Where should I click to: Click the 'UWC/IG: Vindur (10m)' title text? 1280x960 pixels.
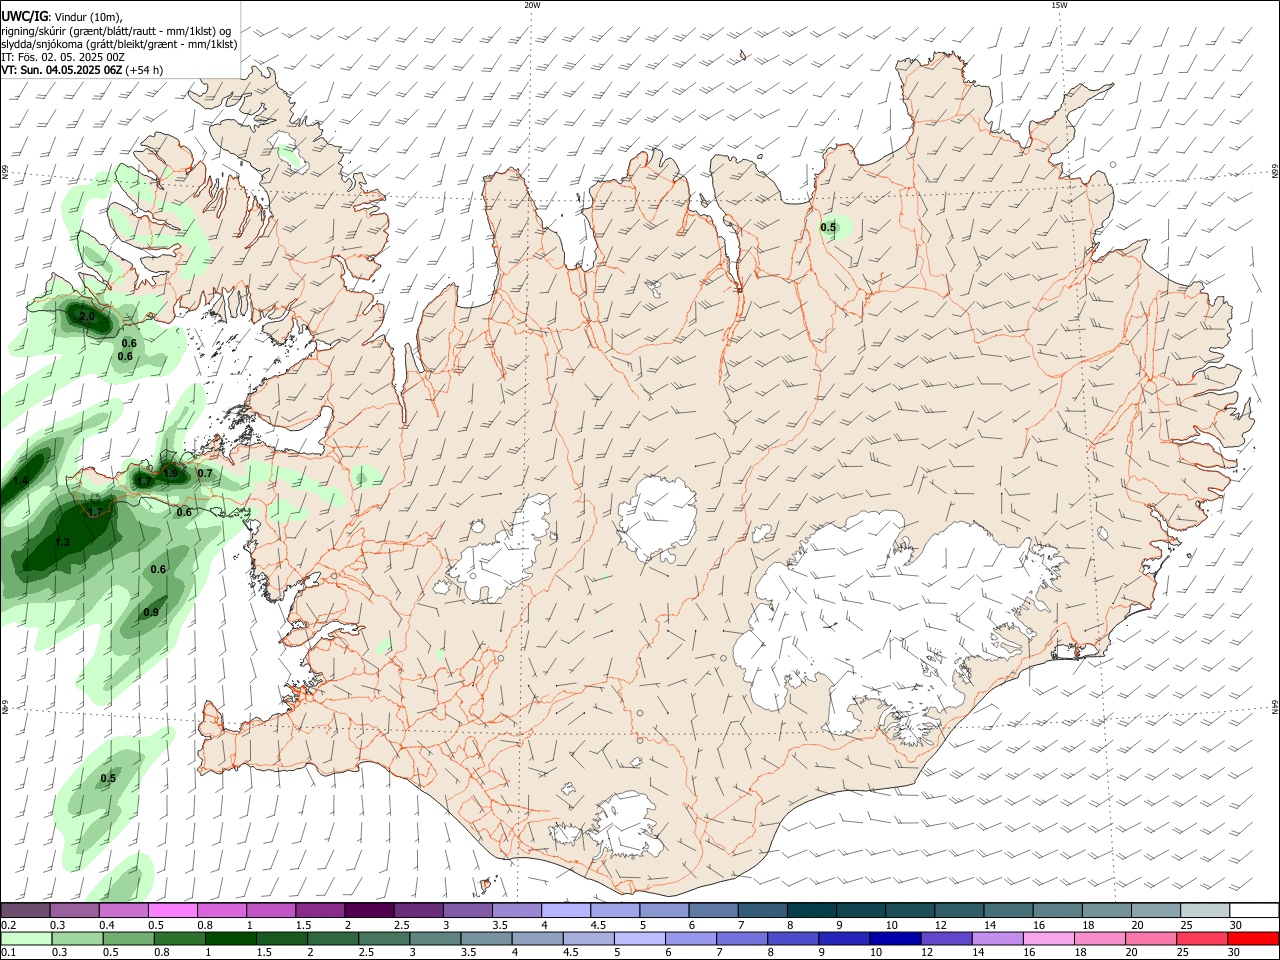tap(61, 16)
